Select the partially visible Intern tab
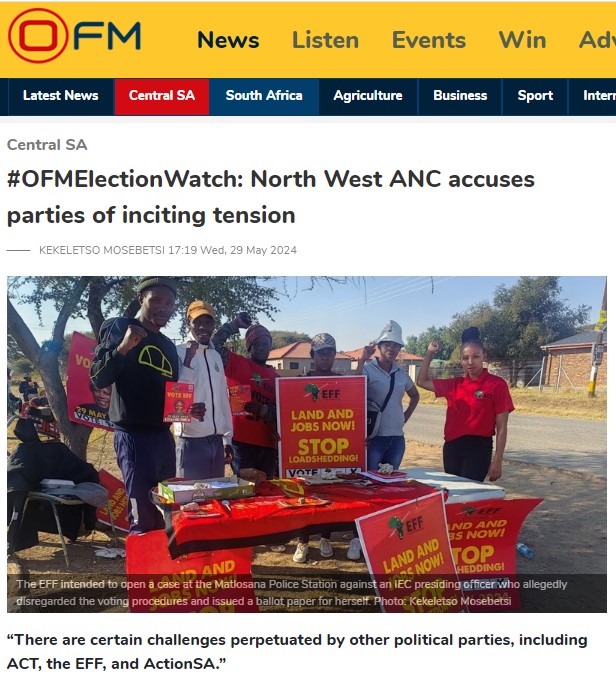 593,96
